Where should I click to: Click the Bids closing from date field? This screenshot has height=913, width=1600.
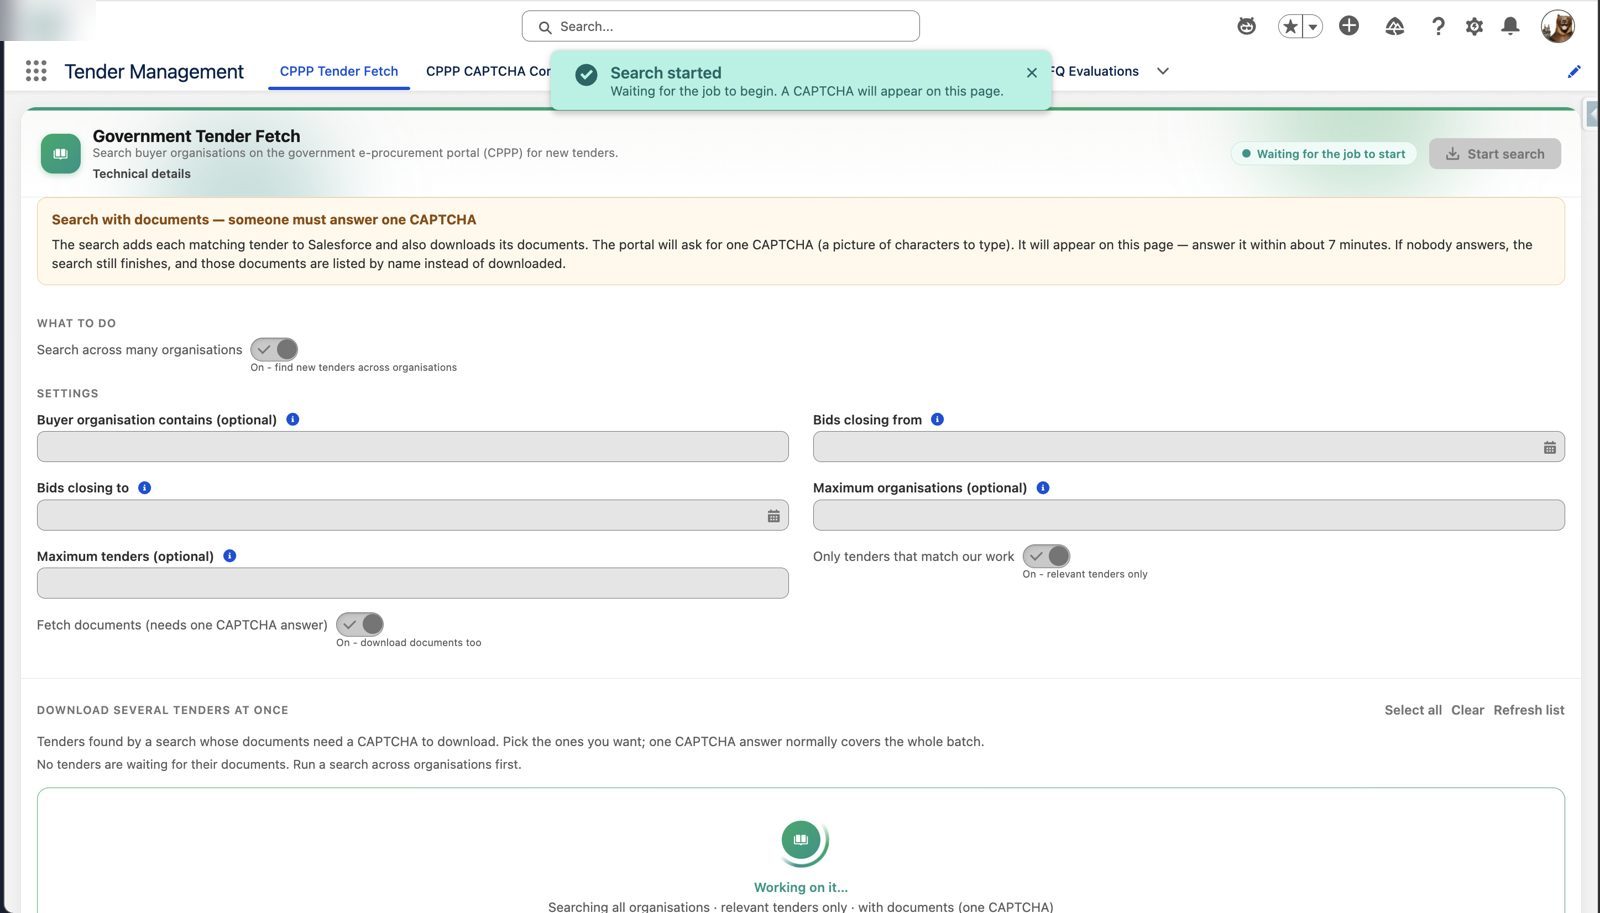[x=1189, y=447]
